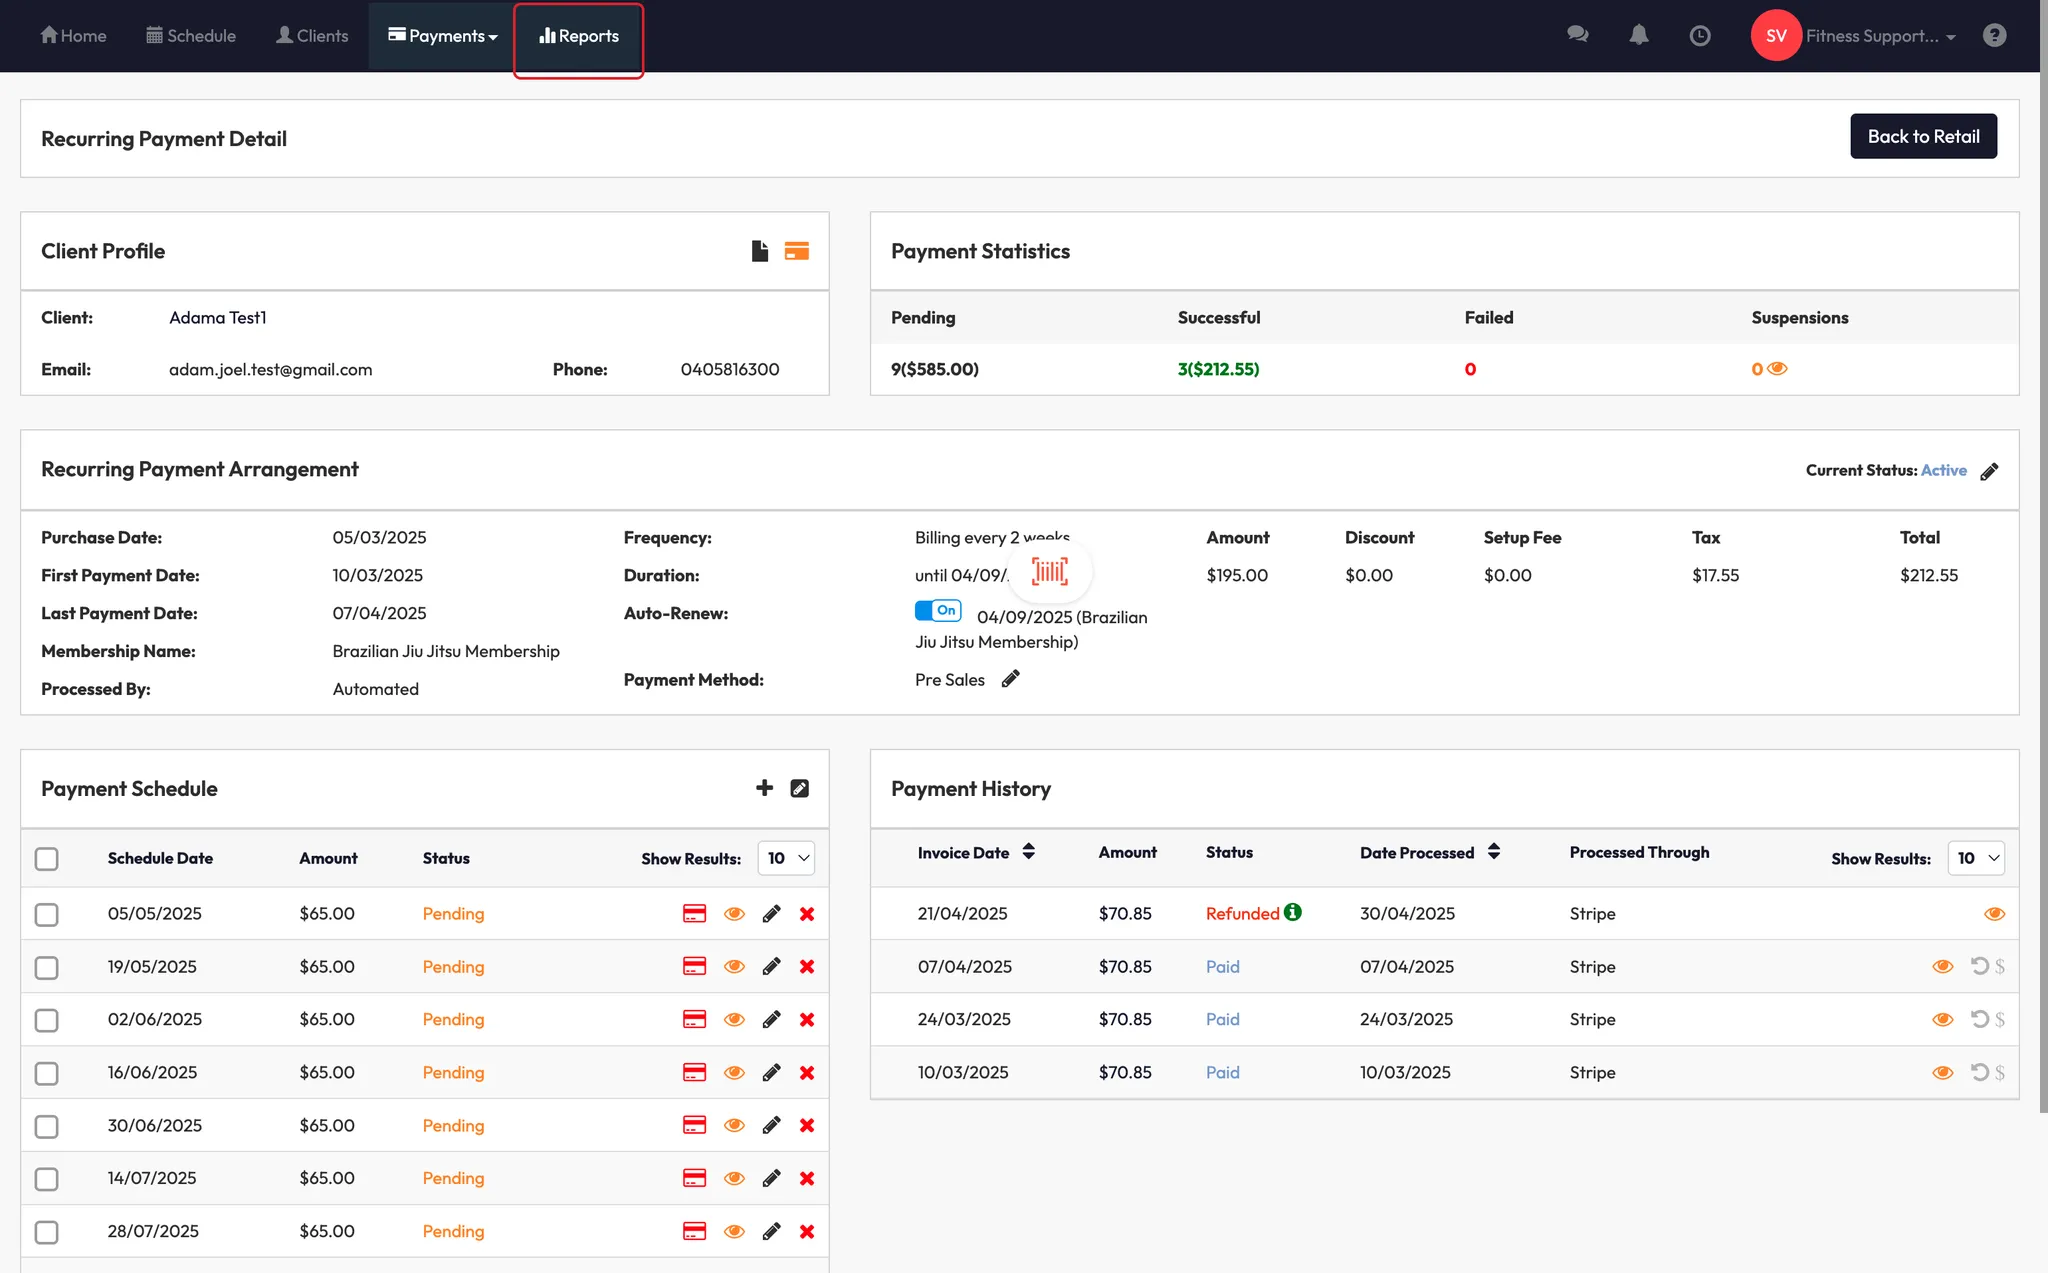Open the Payment Schedule Show Results dropdown
2048x1273 pixels.
(786, 858)
